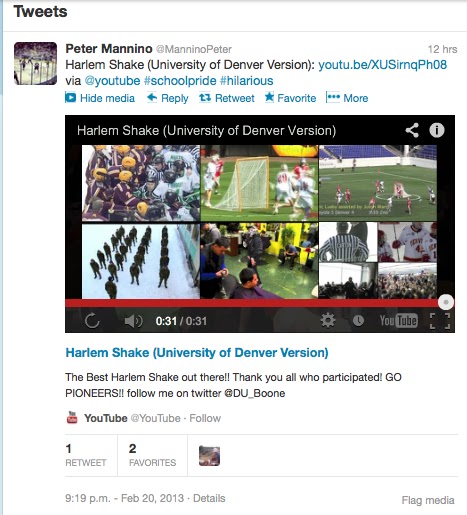Replay the video with the circular arrow

pos(92,321)
